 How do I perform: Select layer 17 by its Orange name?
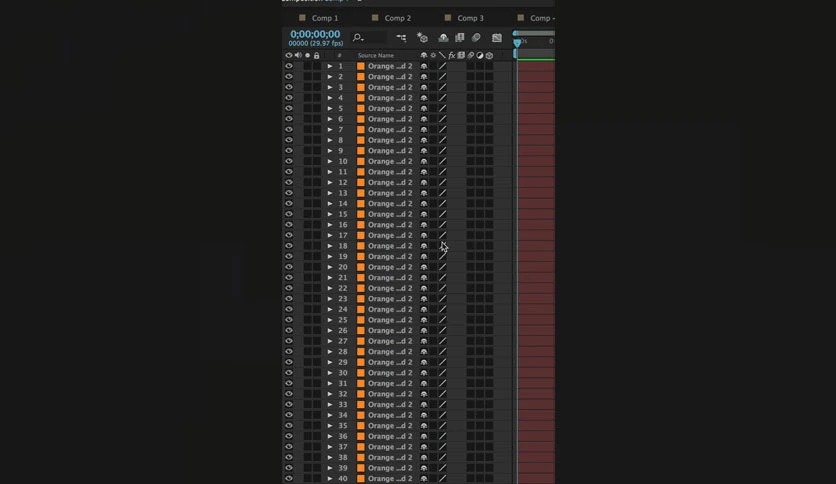pos(390,235)
